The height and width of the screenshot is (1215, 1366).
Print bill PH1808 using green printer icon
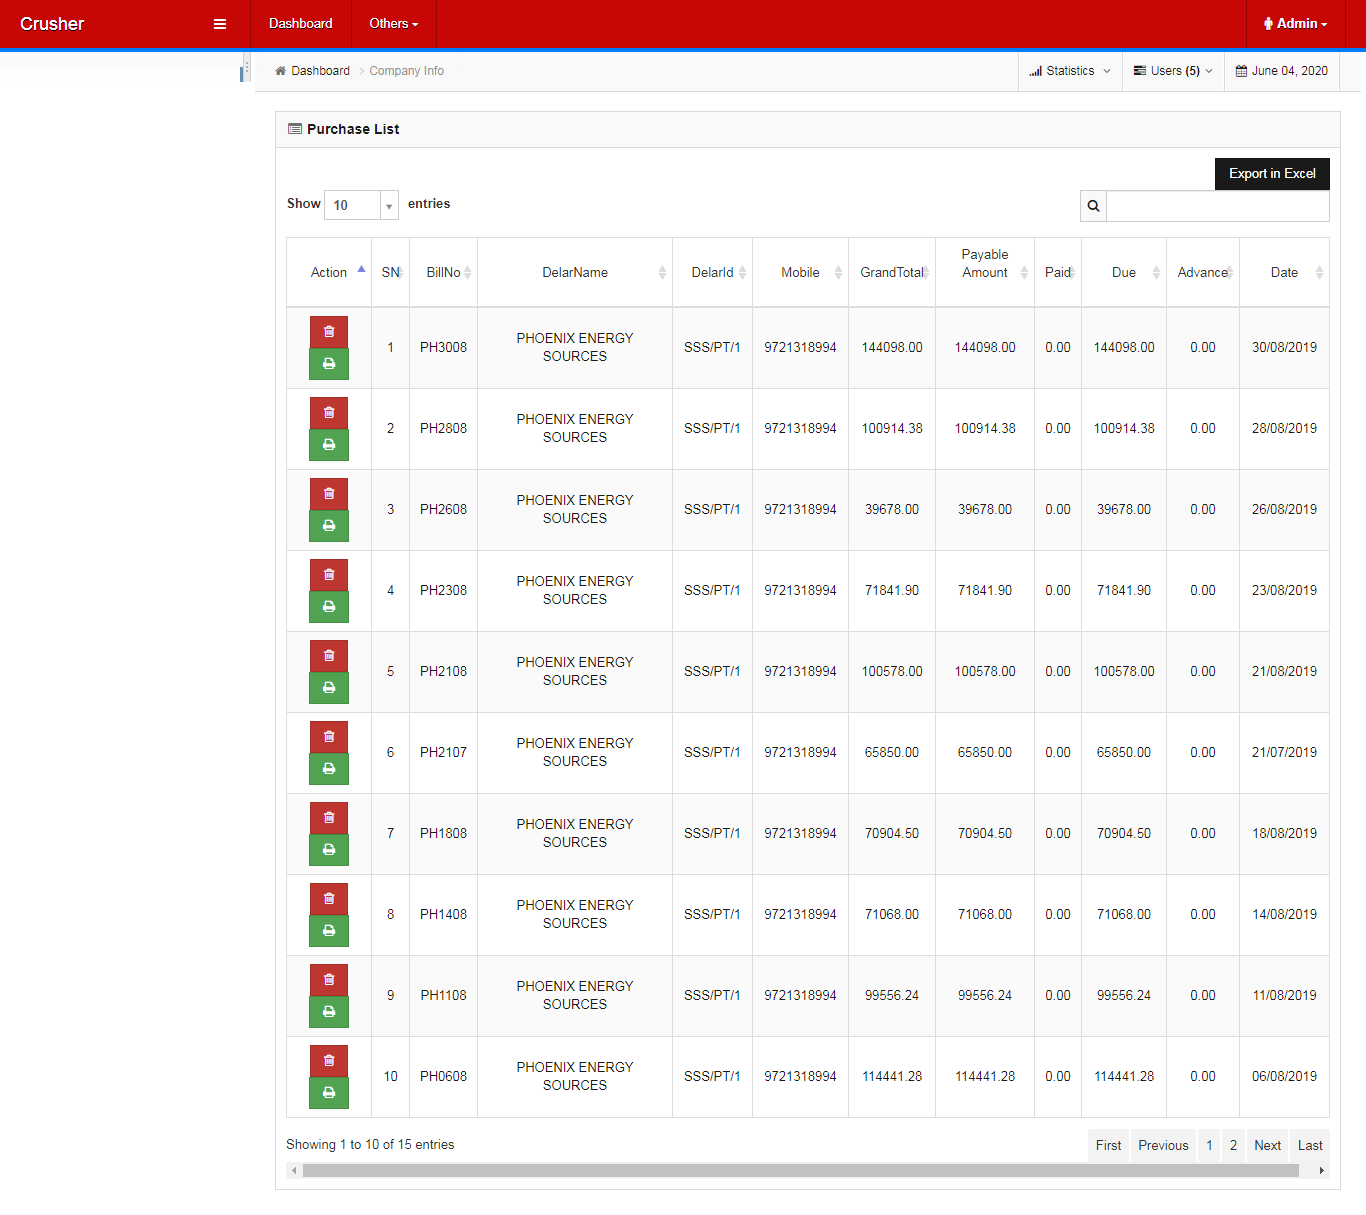coord(329,850)
